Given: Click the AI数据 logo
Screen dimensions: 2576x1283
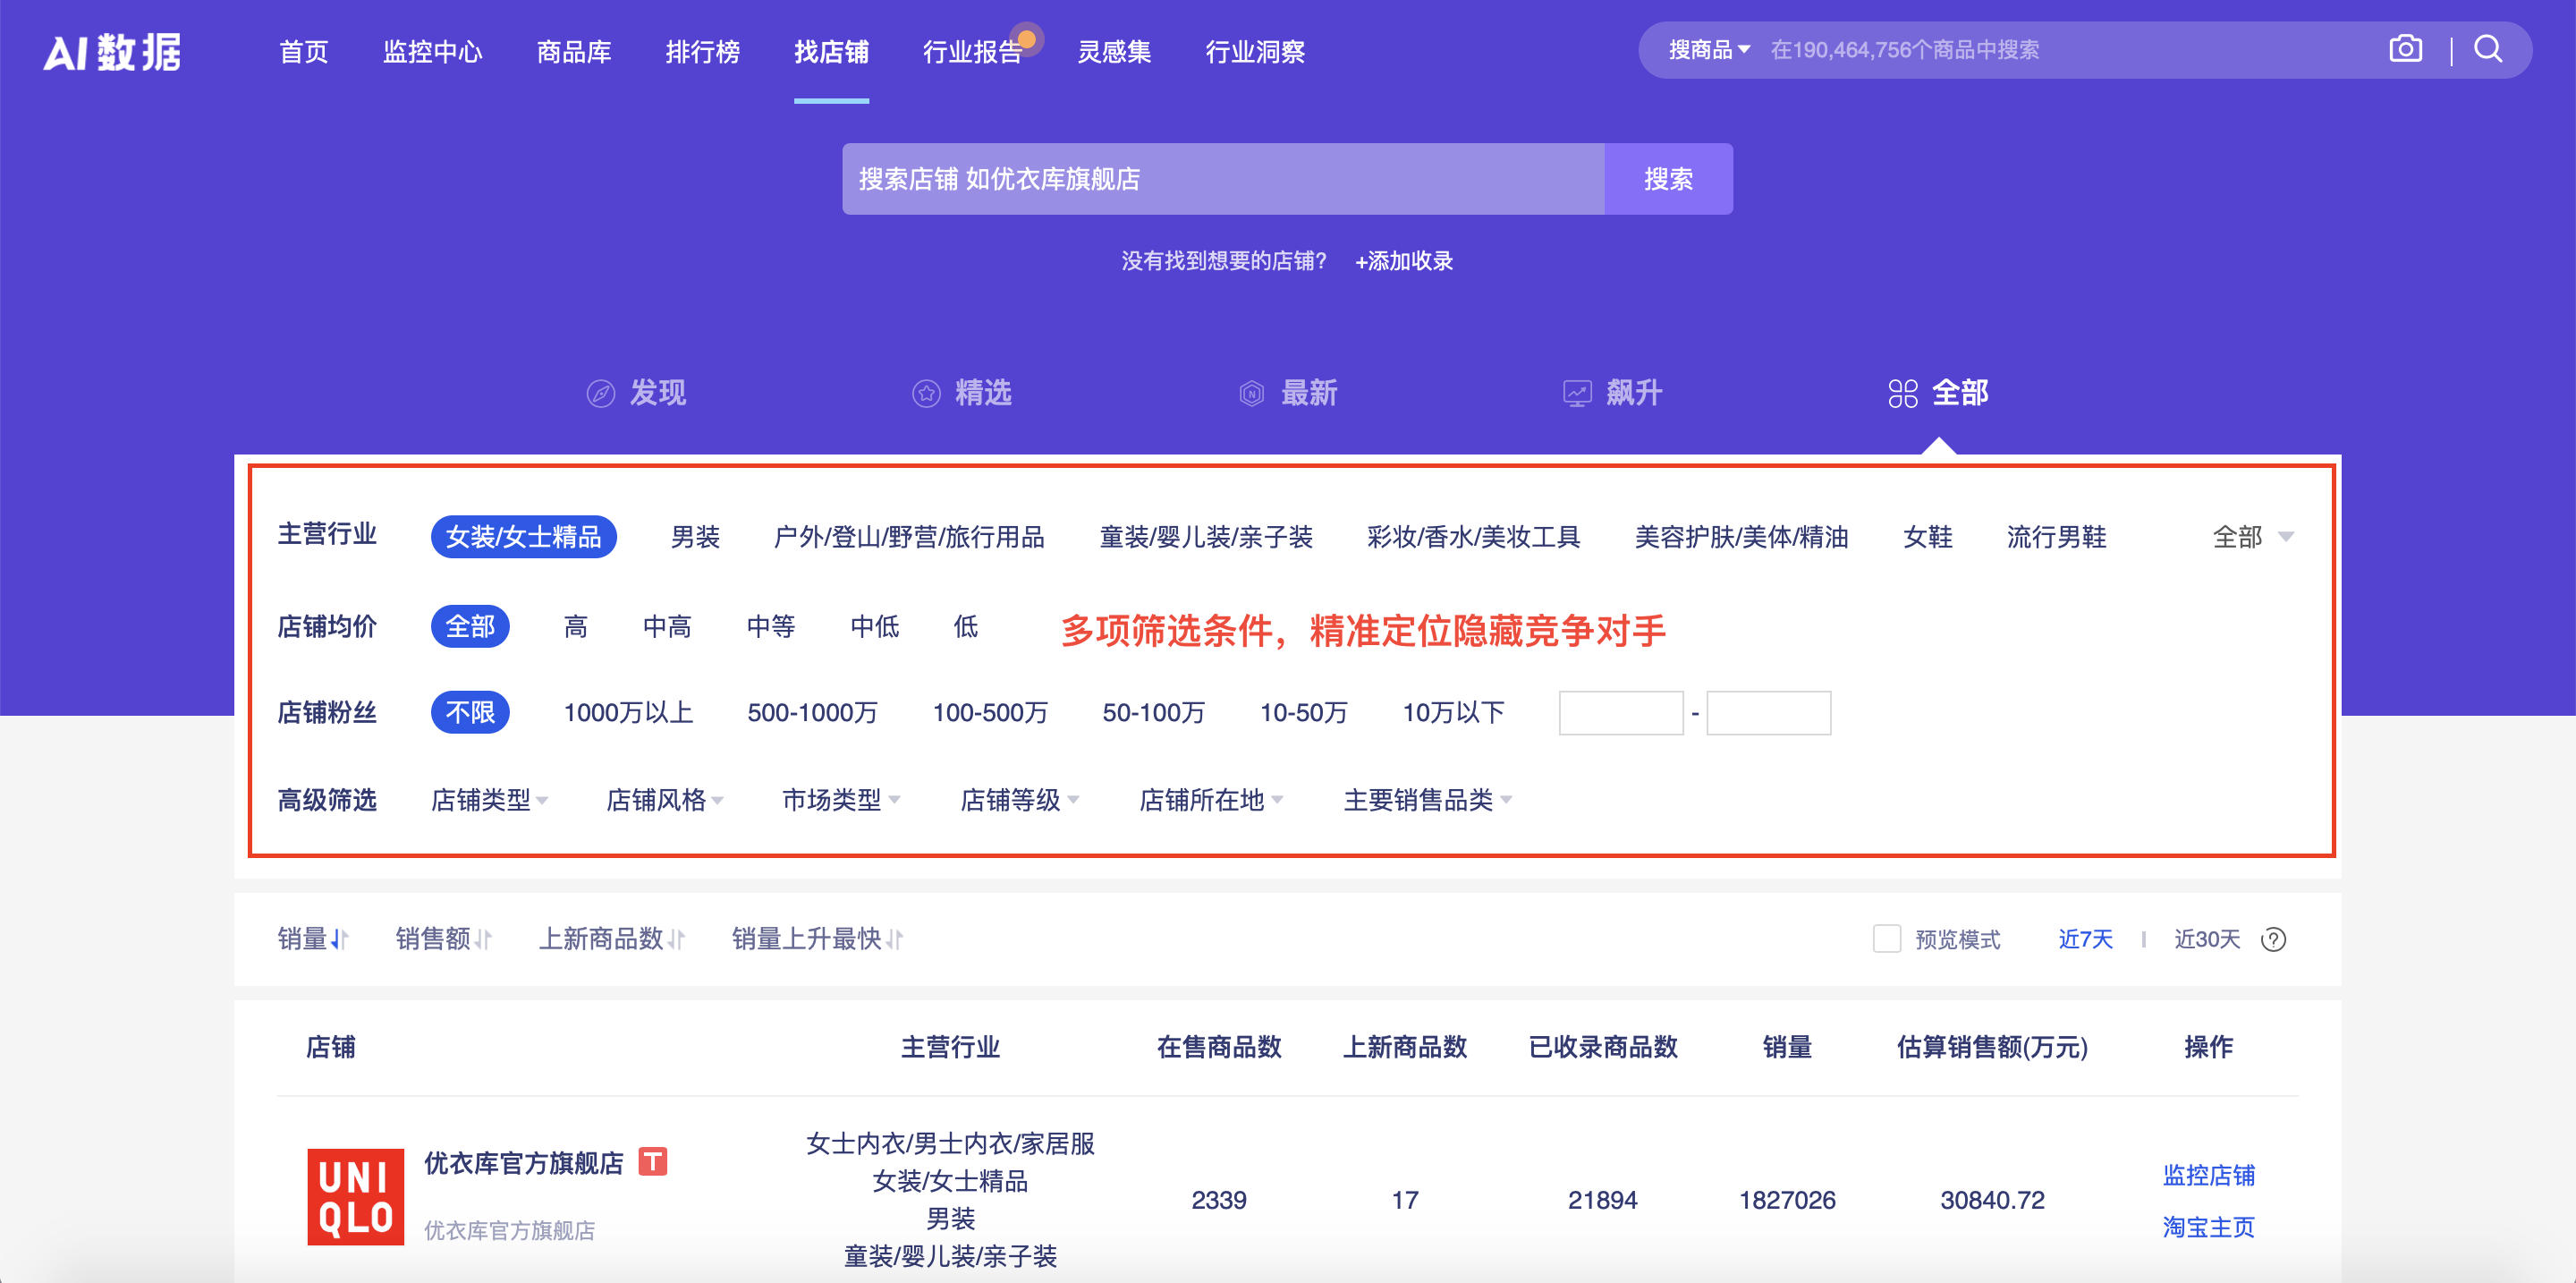Looking at the screenshot, I should (x=112, y=52).
